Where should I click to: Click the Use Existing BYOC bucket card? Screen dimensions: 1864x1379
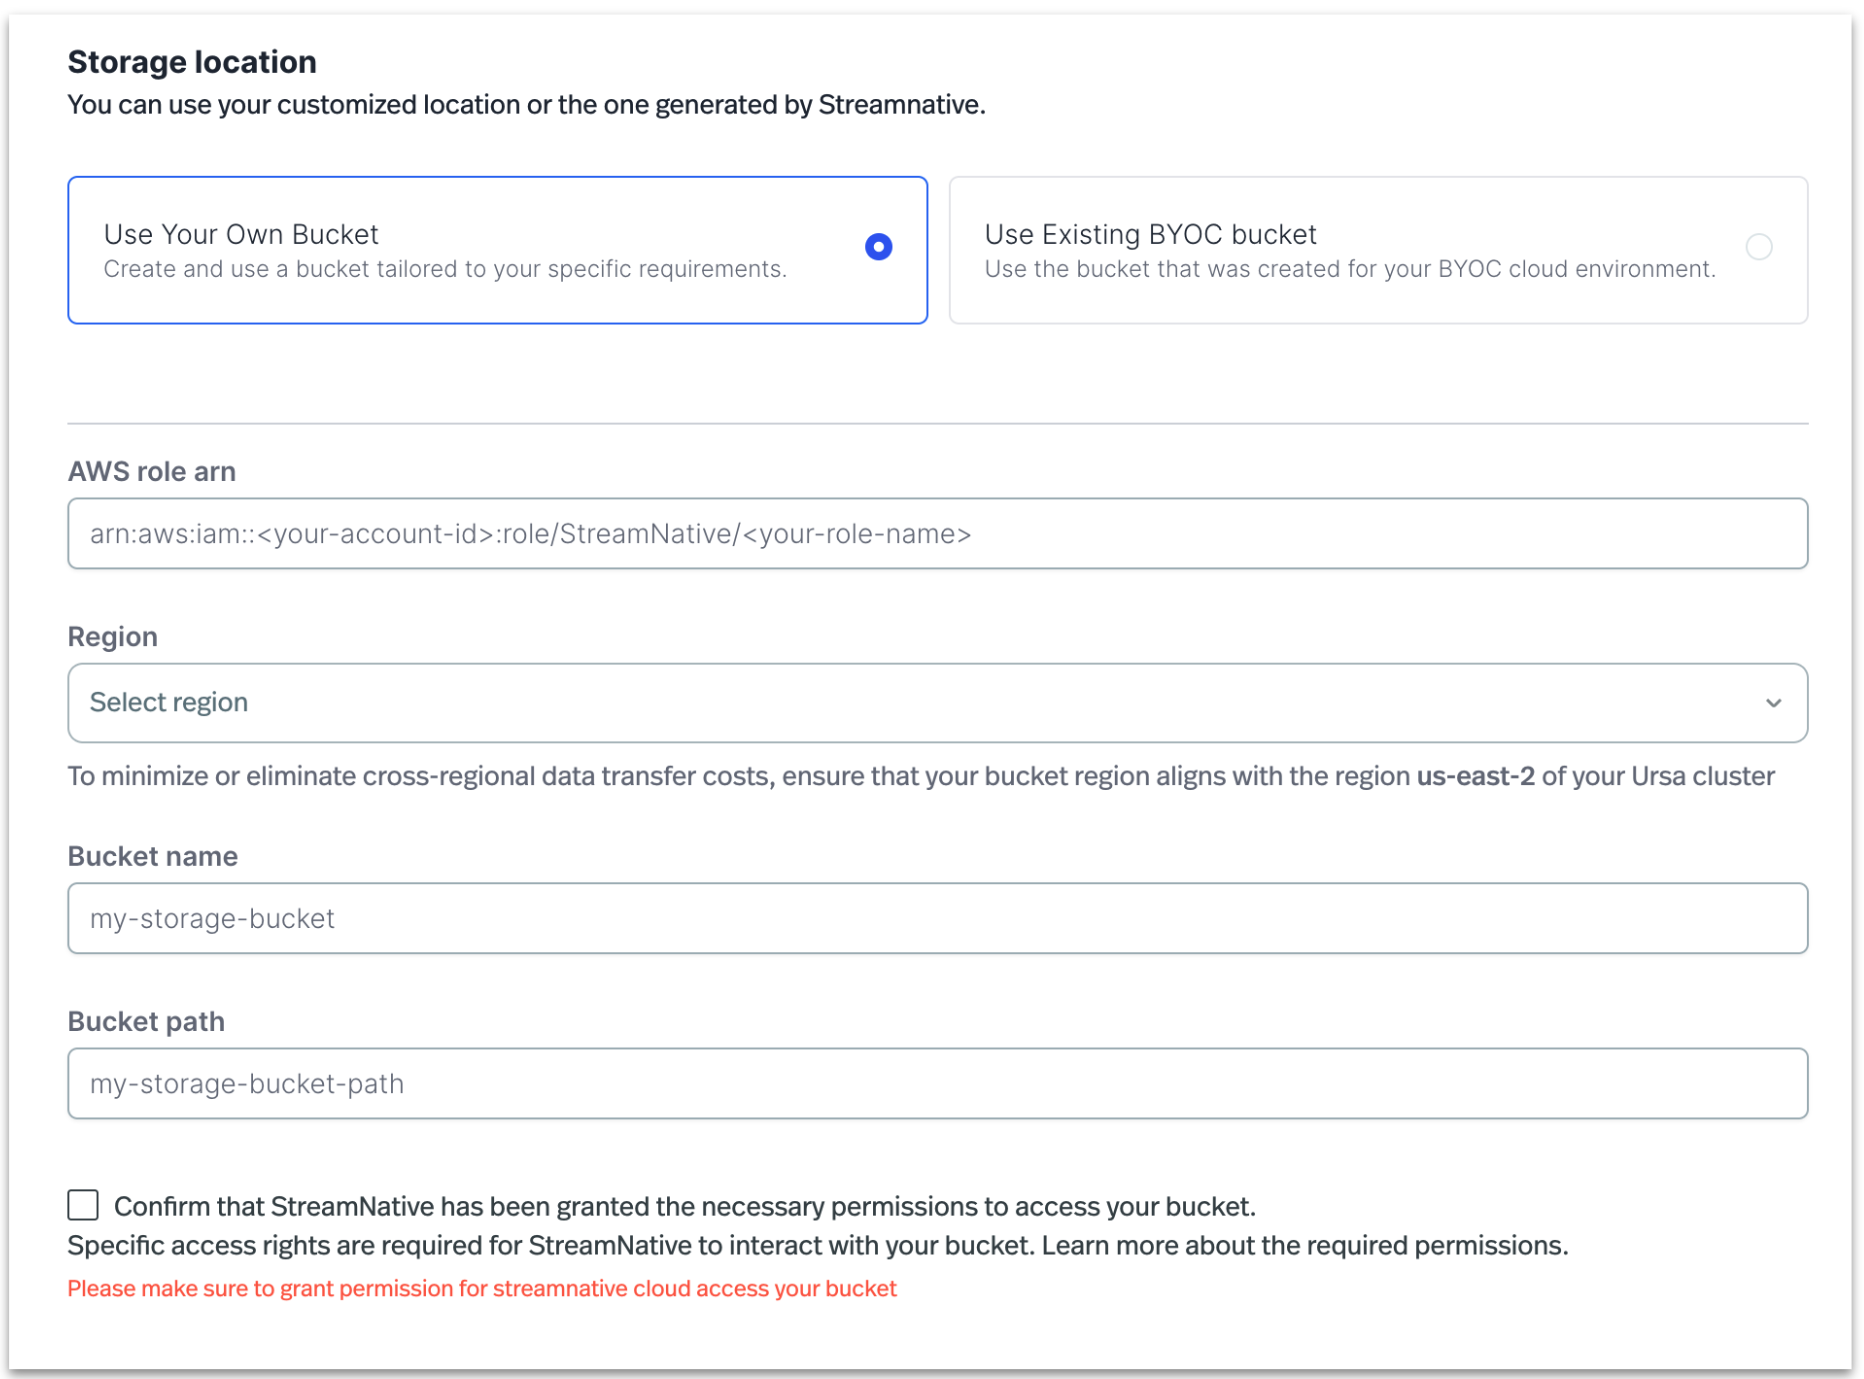tap(1378, 249)
